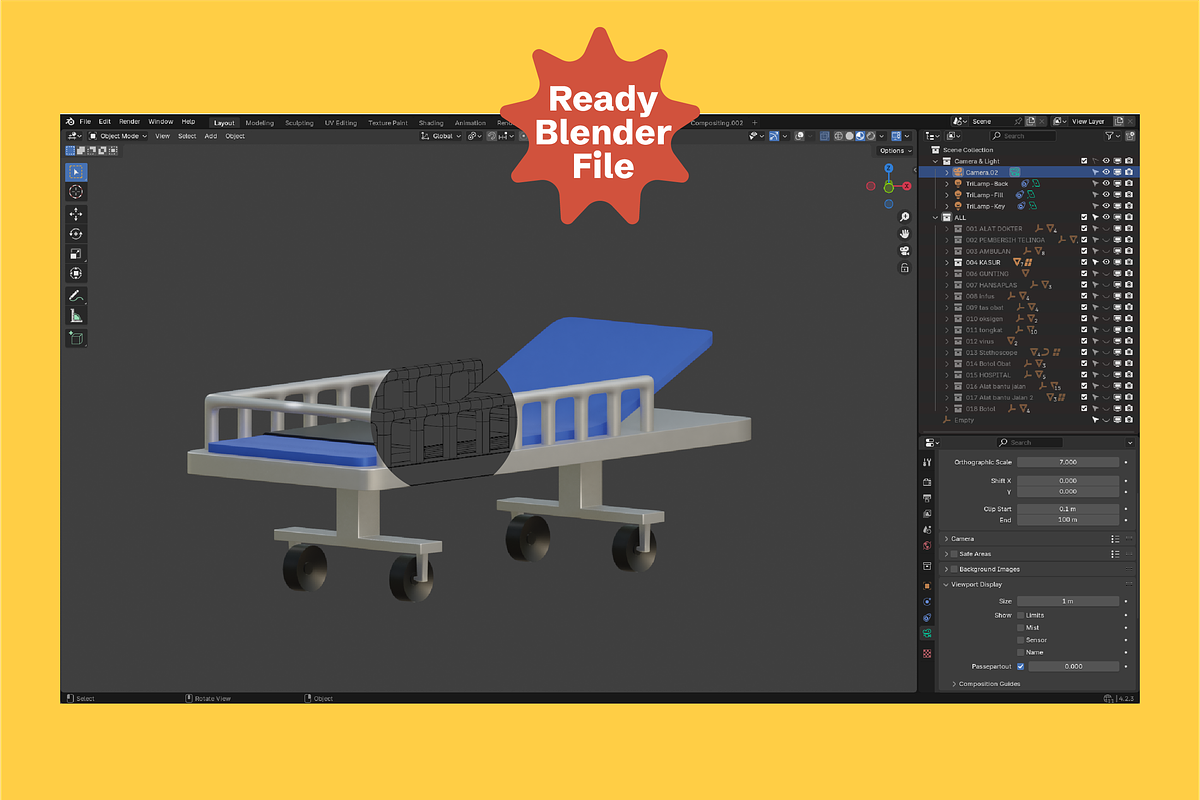Click the Passepartout opacity slider

coord(1074,666)
